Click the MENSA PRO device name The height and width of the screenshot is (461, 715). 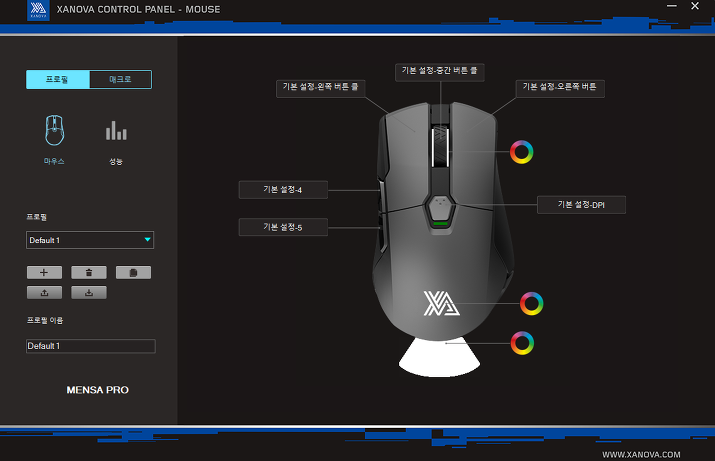tap(98, 390)
